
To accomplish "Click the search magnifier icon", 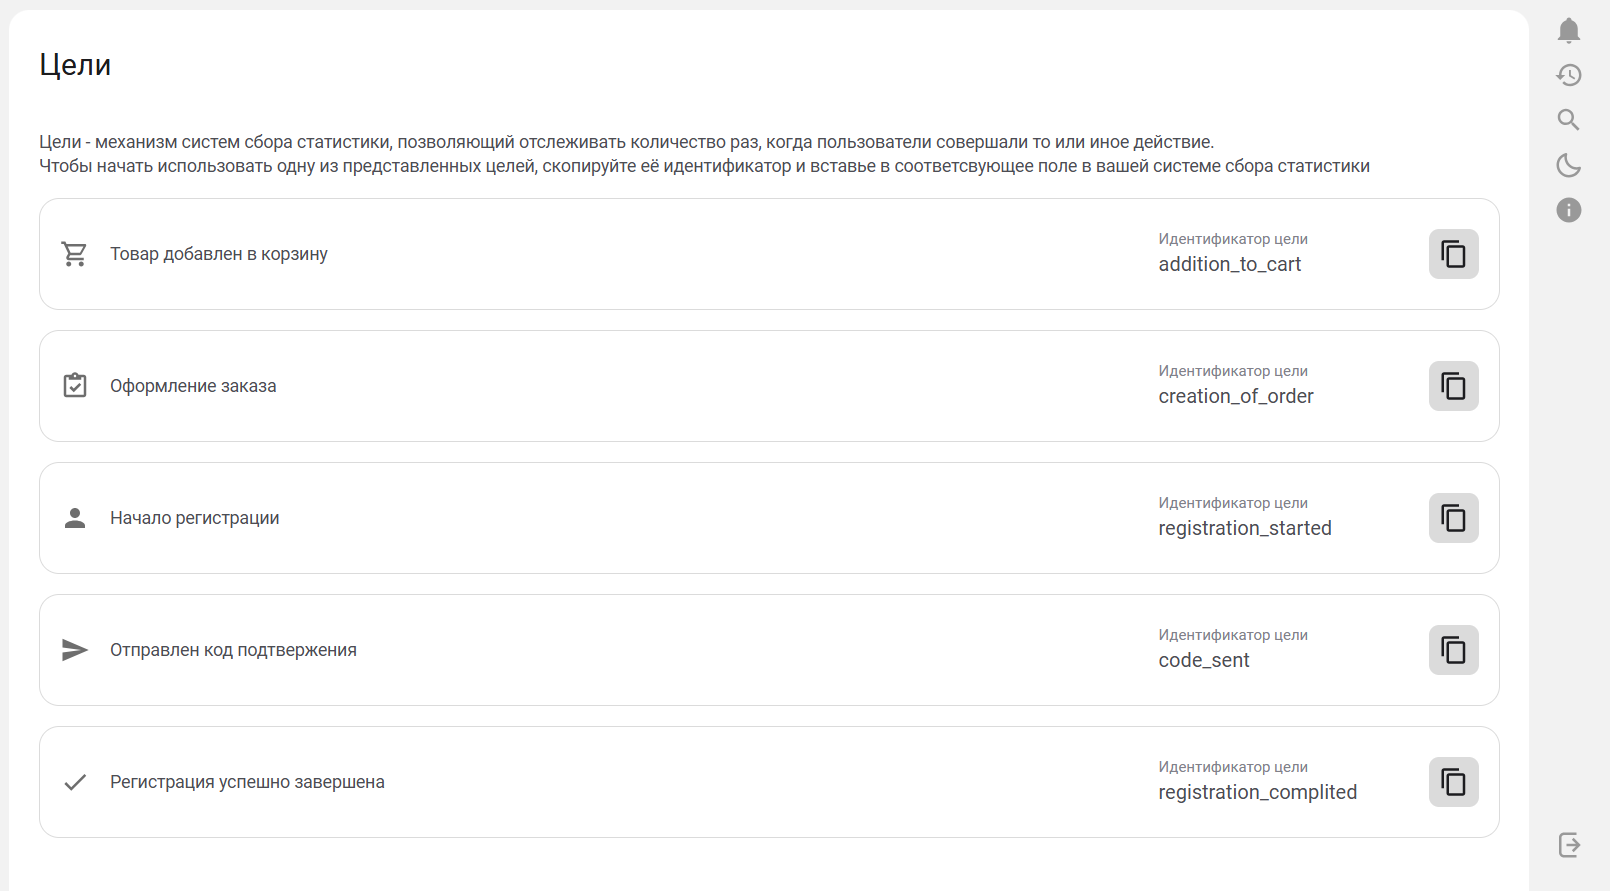I will coord(1568,120).
